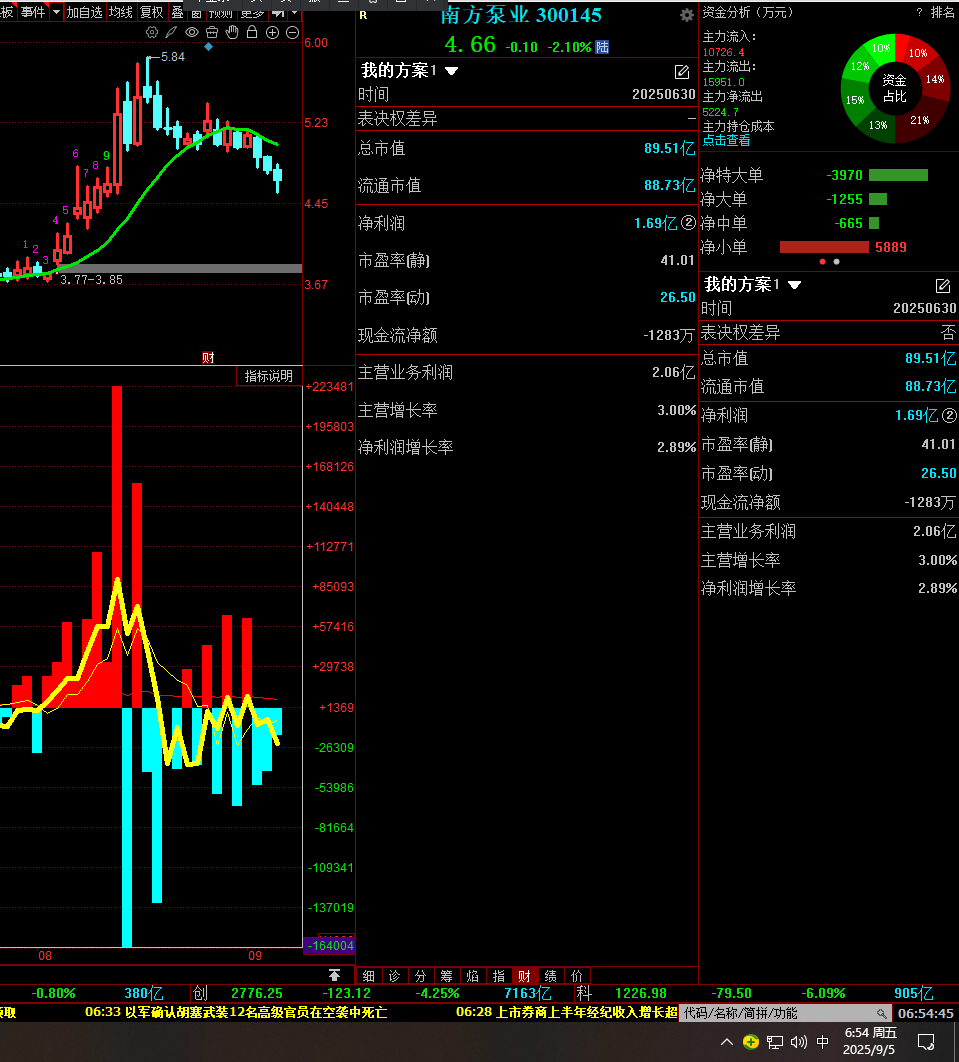Switch to 诊 tab at bottom
The height and width of the screenshot is (1062, 959).
click(395, 976)
